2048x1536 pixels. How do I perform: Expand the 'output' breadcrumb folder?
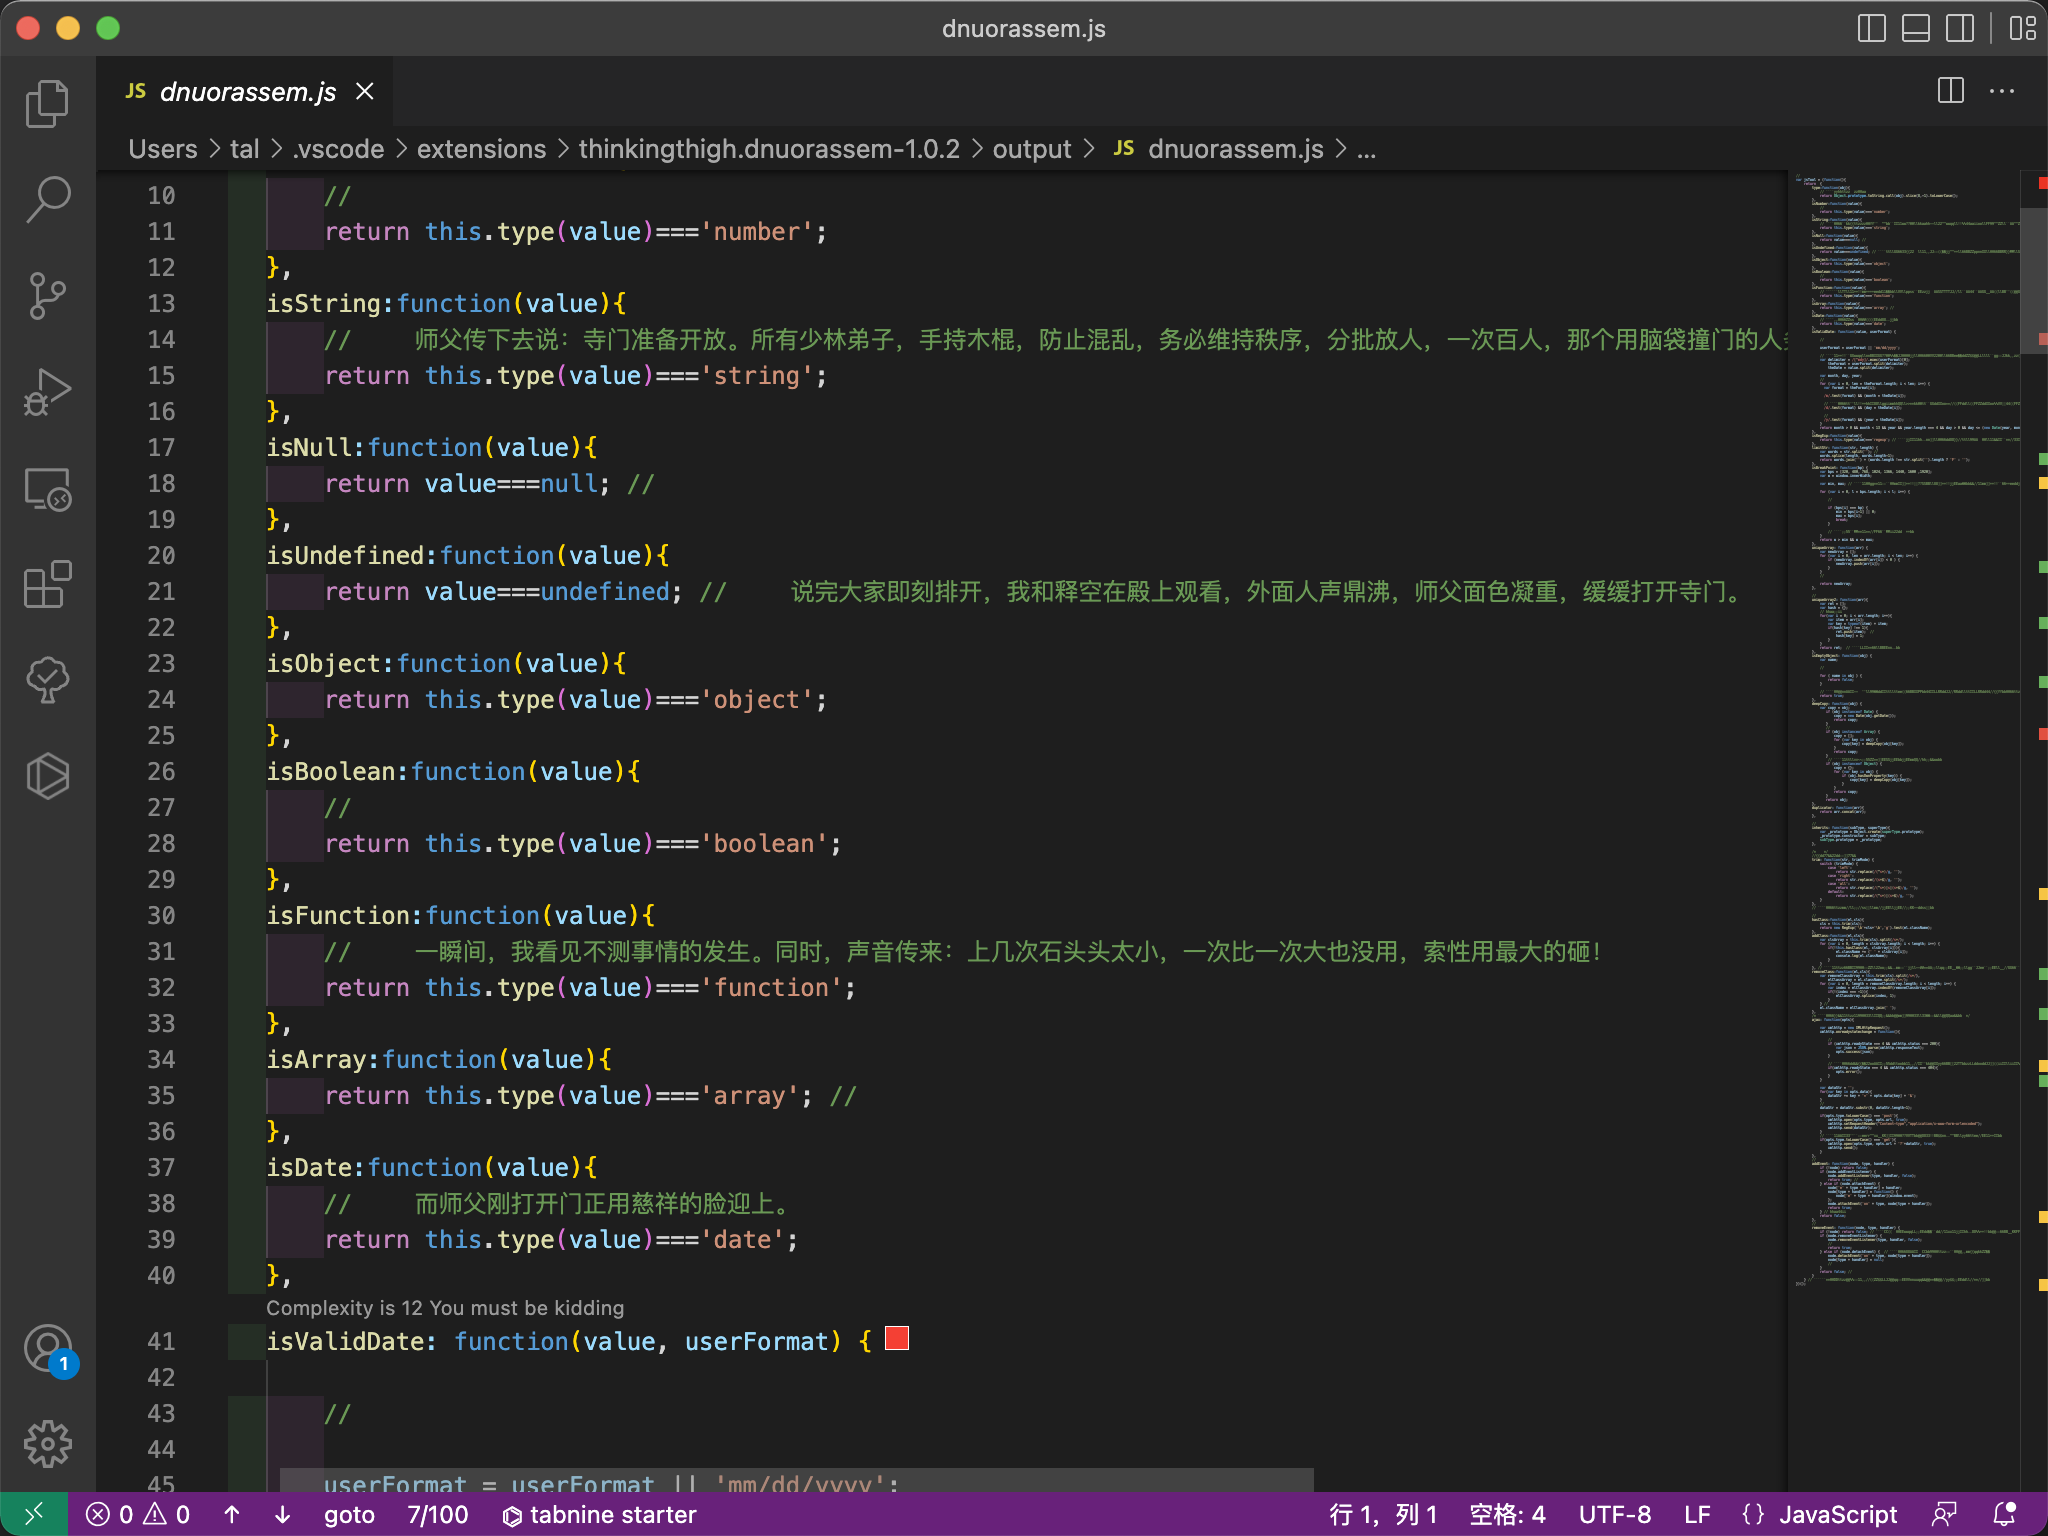[1031, 149]
